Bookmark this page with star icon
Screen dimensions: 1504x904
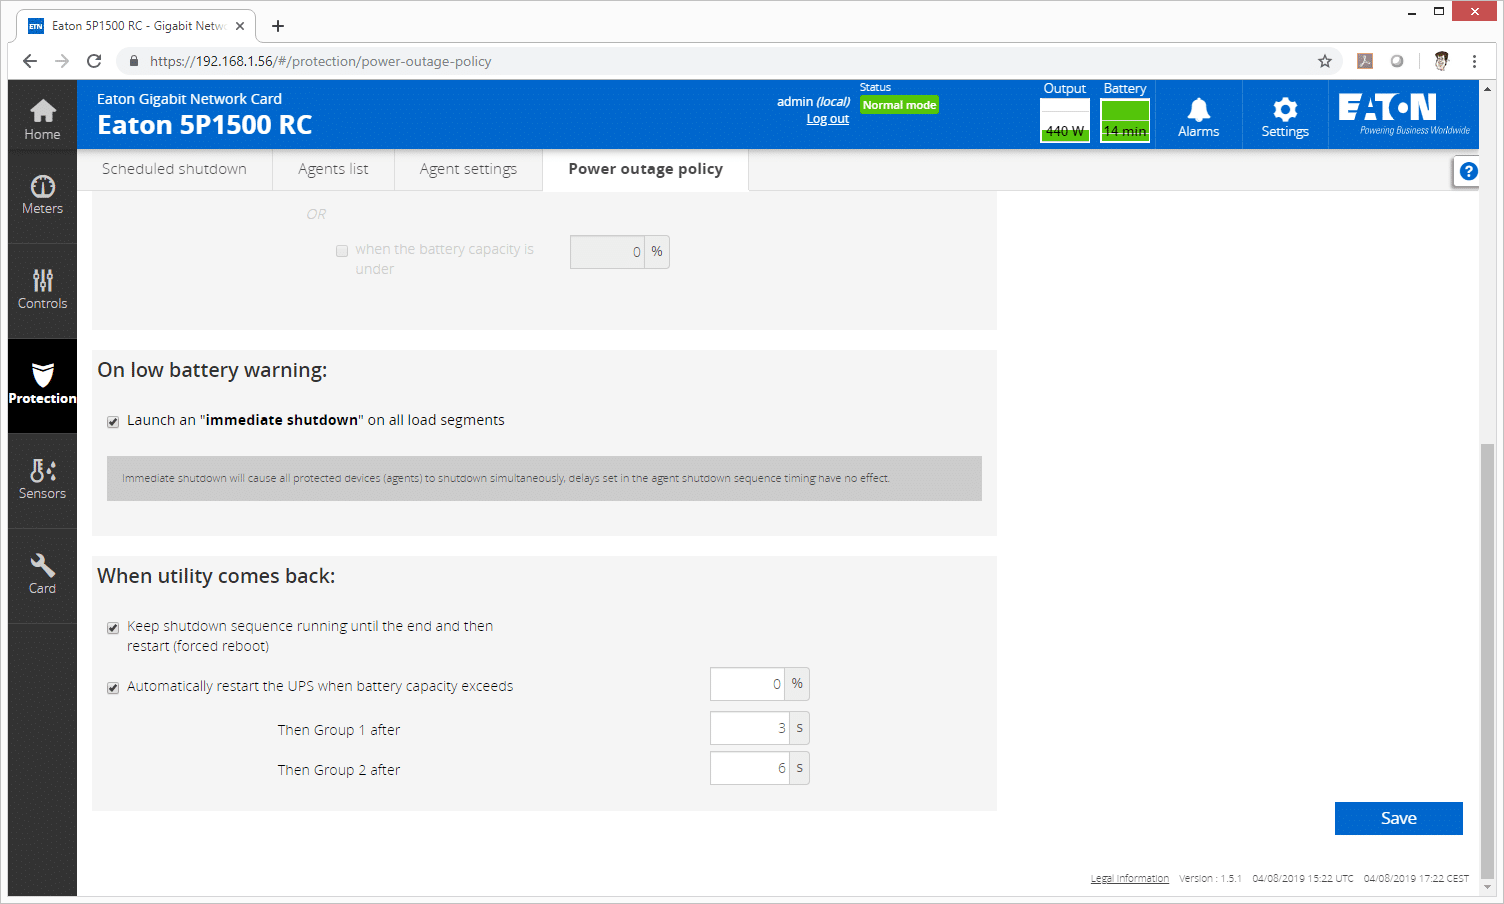pos(1325,61)
